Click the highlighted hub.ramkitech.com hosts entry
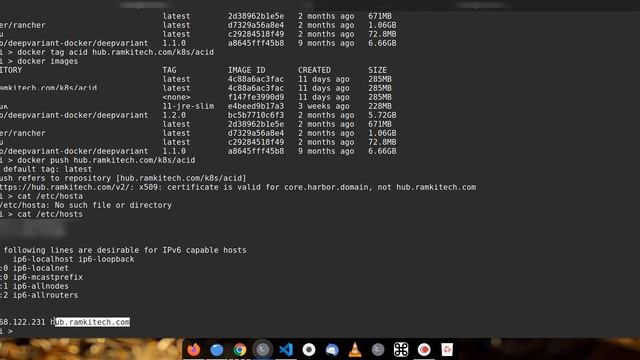The image size is (640, 360). (92, 322)
